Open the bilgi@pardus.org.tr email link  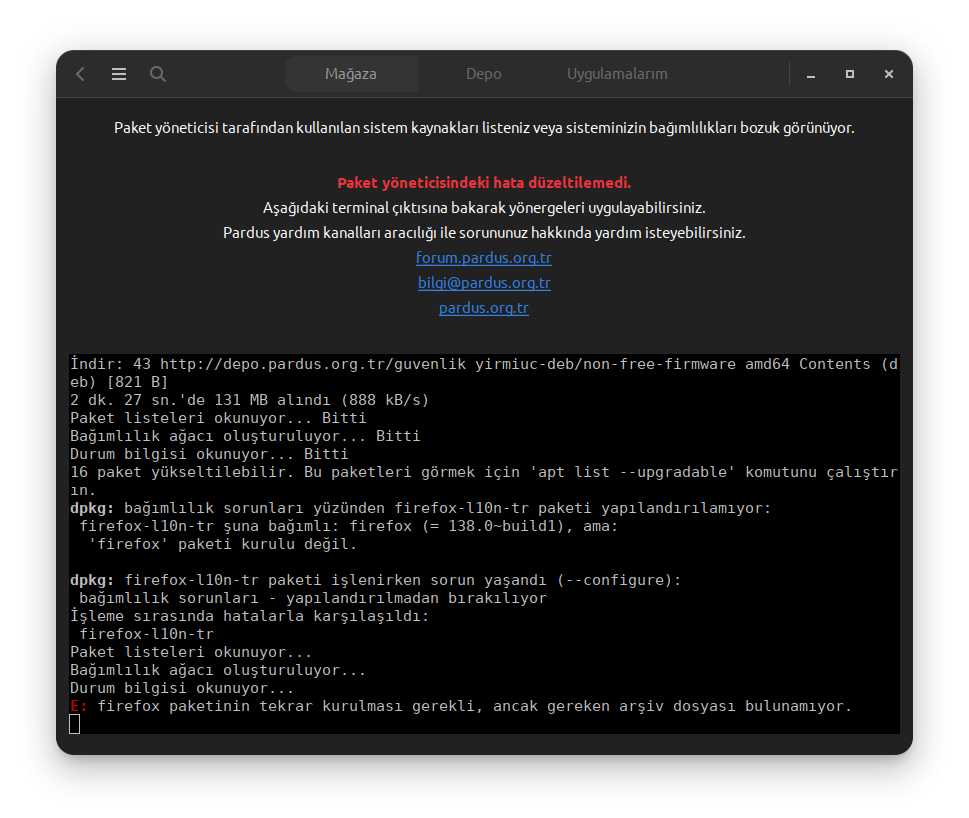click(x=484, y=283)
